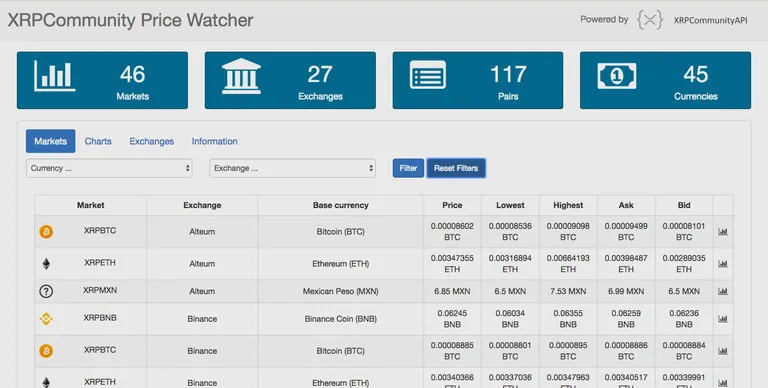
Task: Click the Binance Coin icon beside XRPBNB
Action: (x=46, y=319)
